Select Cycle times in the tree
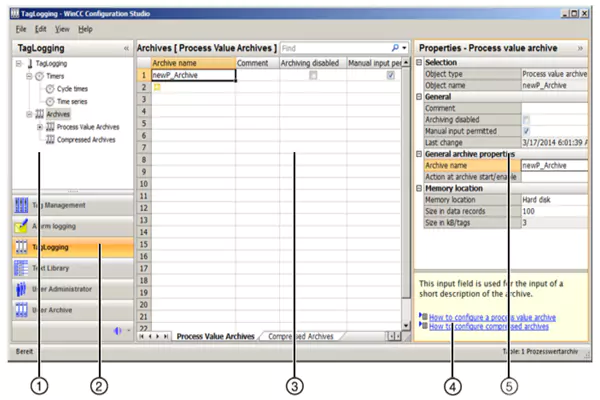This screenshot has height=400, width=600. [x=72, y=89]
